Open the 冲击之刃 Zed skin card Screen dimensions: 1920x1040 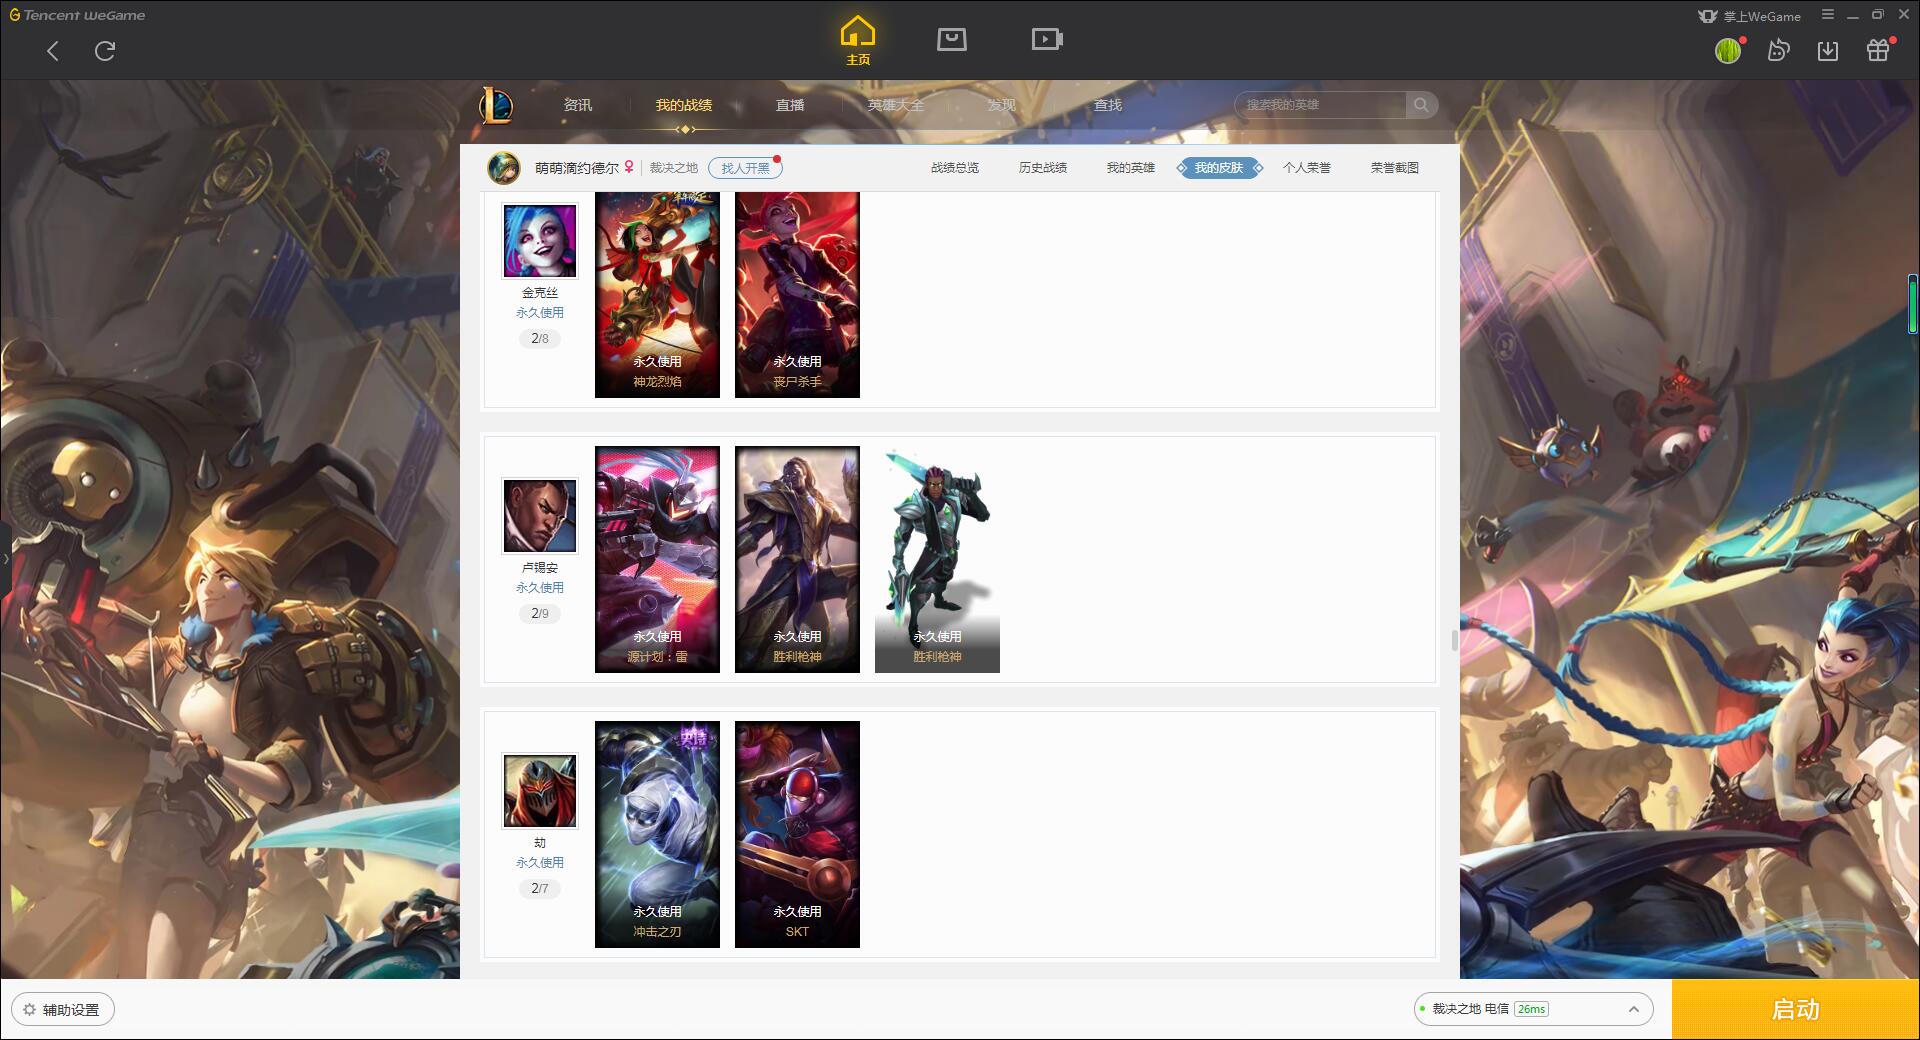click(x=657, y=834)
